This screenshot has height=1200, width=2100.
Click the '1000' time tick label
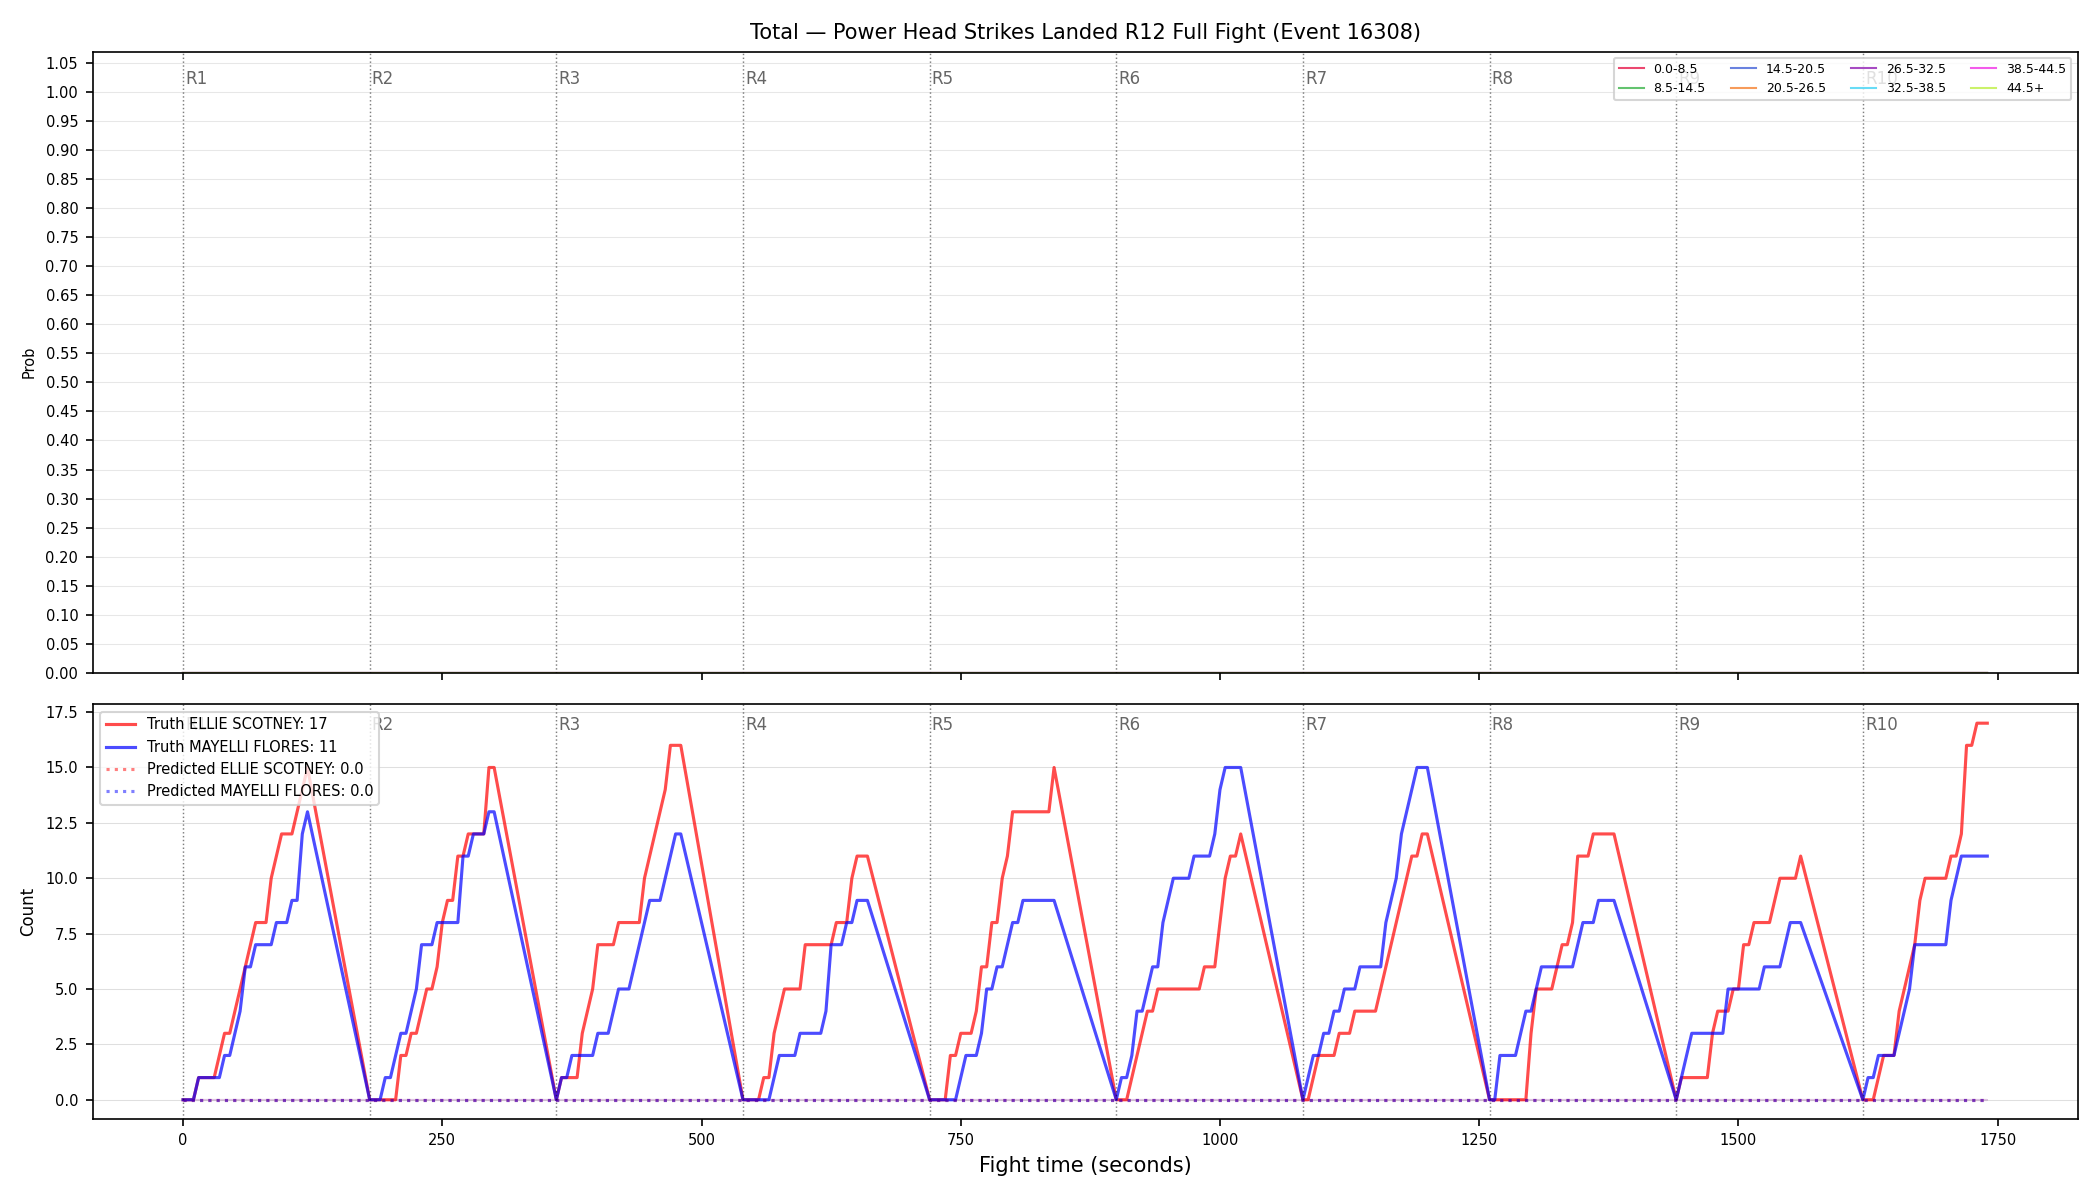[1220, 1139]
